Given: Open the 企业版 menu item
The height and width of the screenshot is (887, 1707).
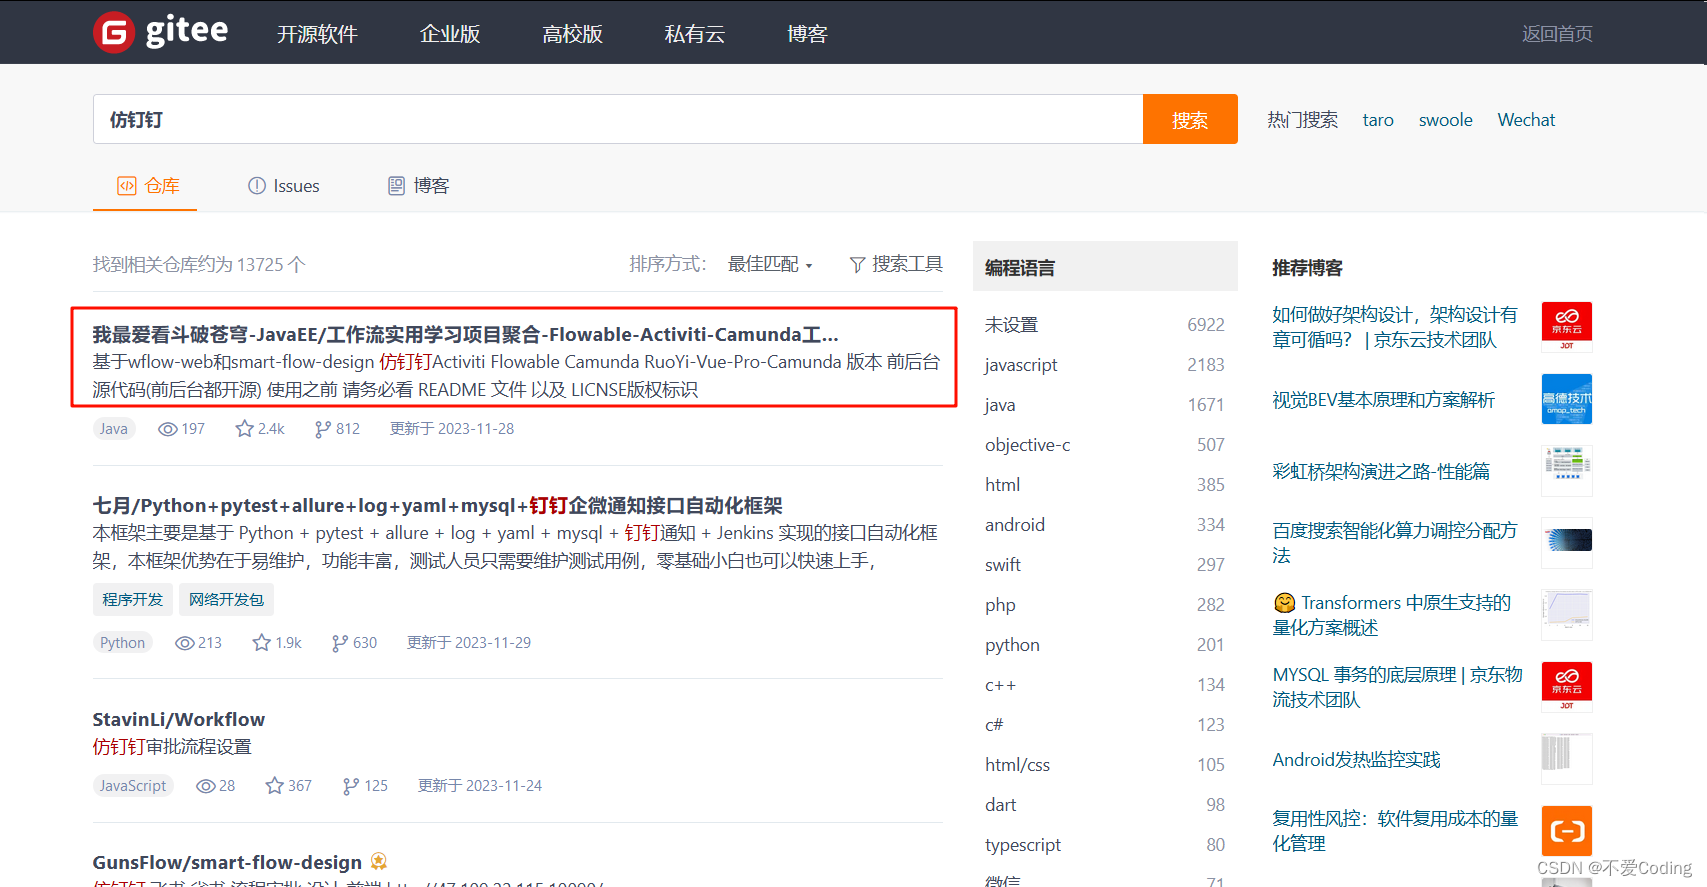Looking at the screenshot, I should [450, 34].
